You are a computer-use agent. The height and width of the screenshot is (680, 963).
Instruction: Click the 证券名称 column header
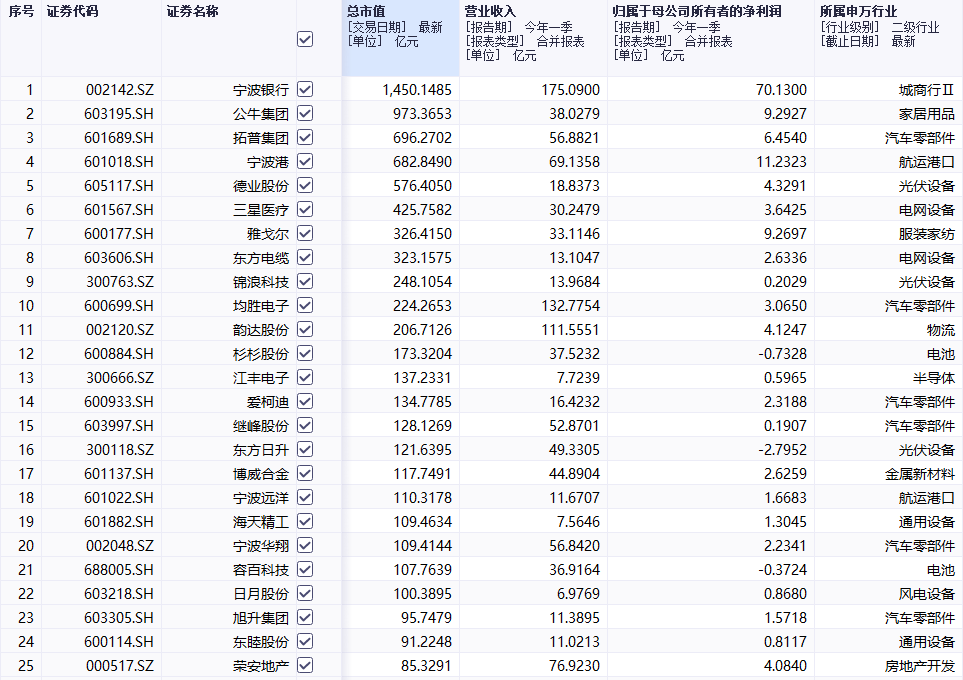(x=192, y=11)
